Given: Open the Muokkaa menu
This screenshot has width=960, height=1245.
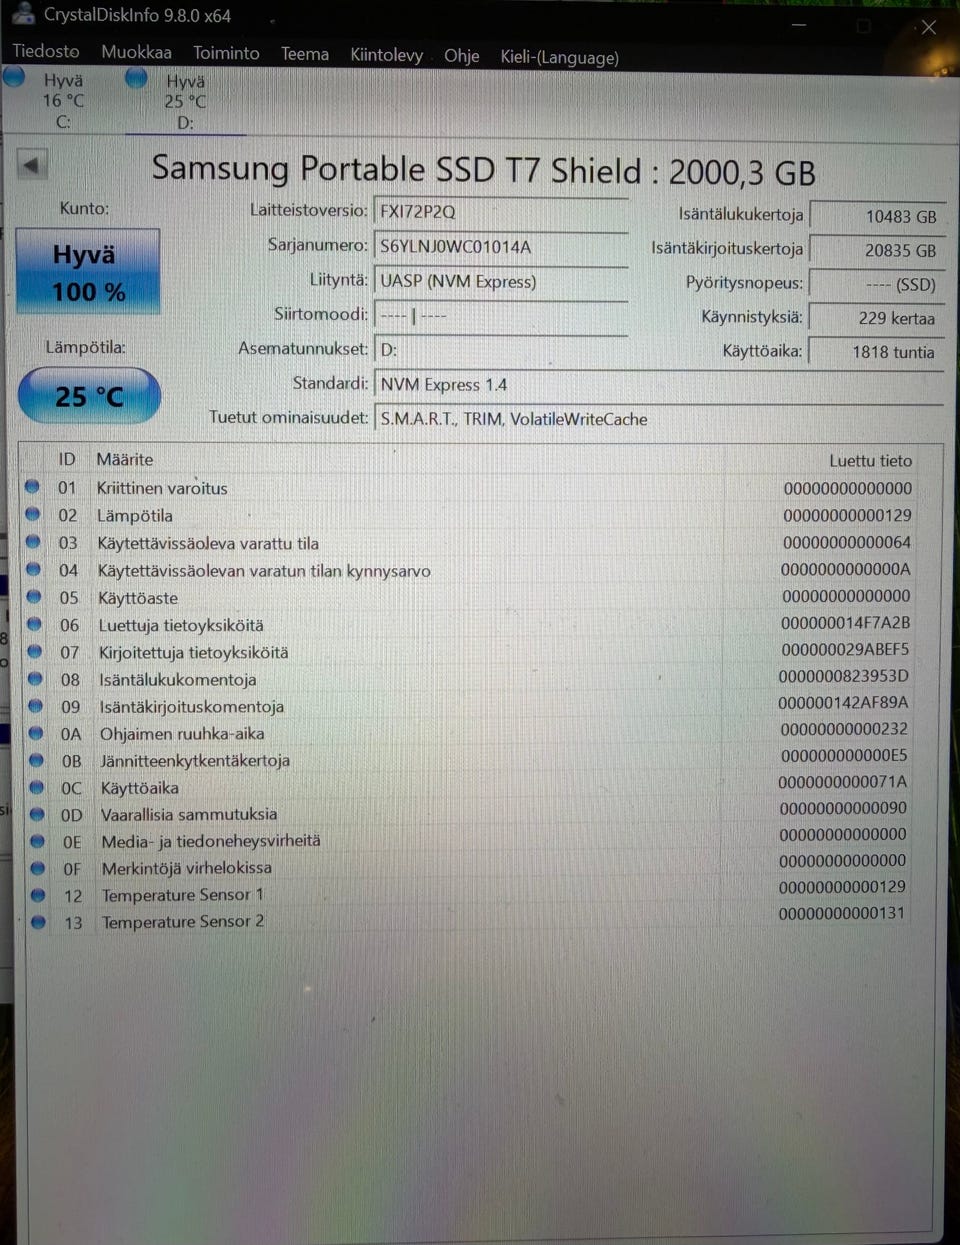Looking at the screenshot, I should (x=136, y=52).
